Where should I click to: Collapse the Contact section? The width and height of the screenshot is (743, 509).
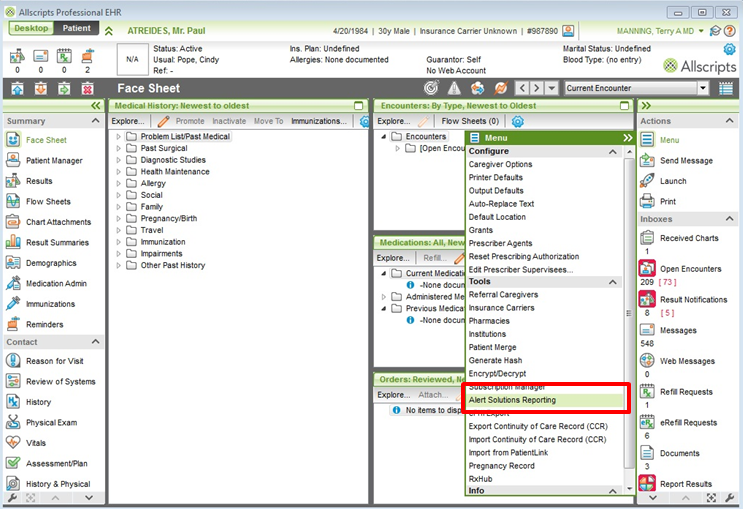[95, 342]
